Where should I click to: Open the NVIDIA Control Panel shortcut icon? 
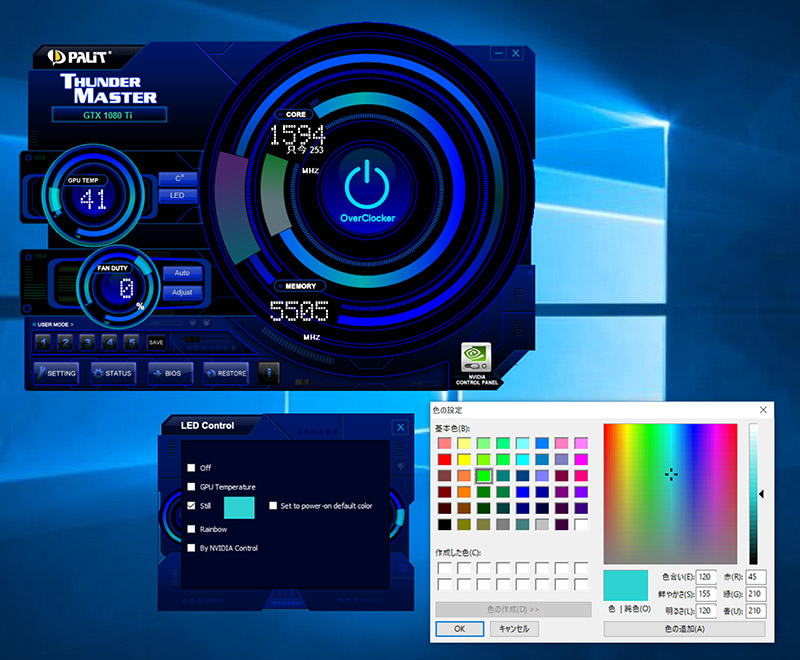[476, 357]
